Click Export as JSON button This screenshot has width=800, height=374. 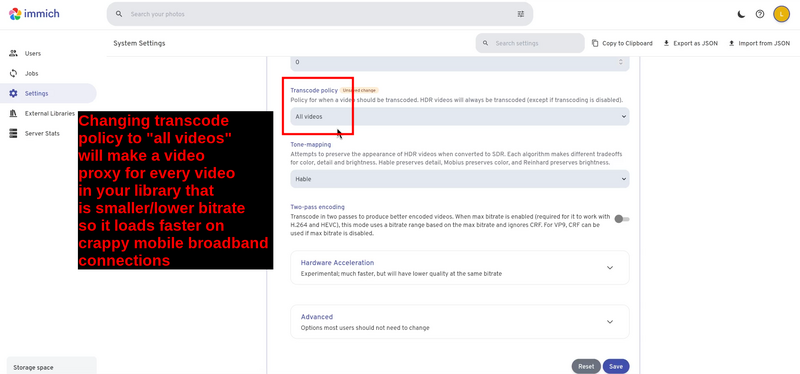(x=690, y=43)
